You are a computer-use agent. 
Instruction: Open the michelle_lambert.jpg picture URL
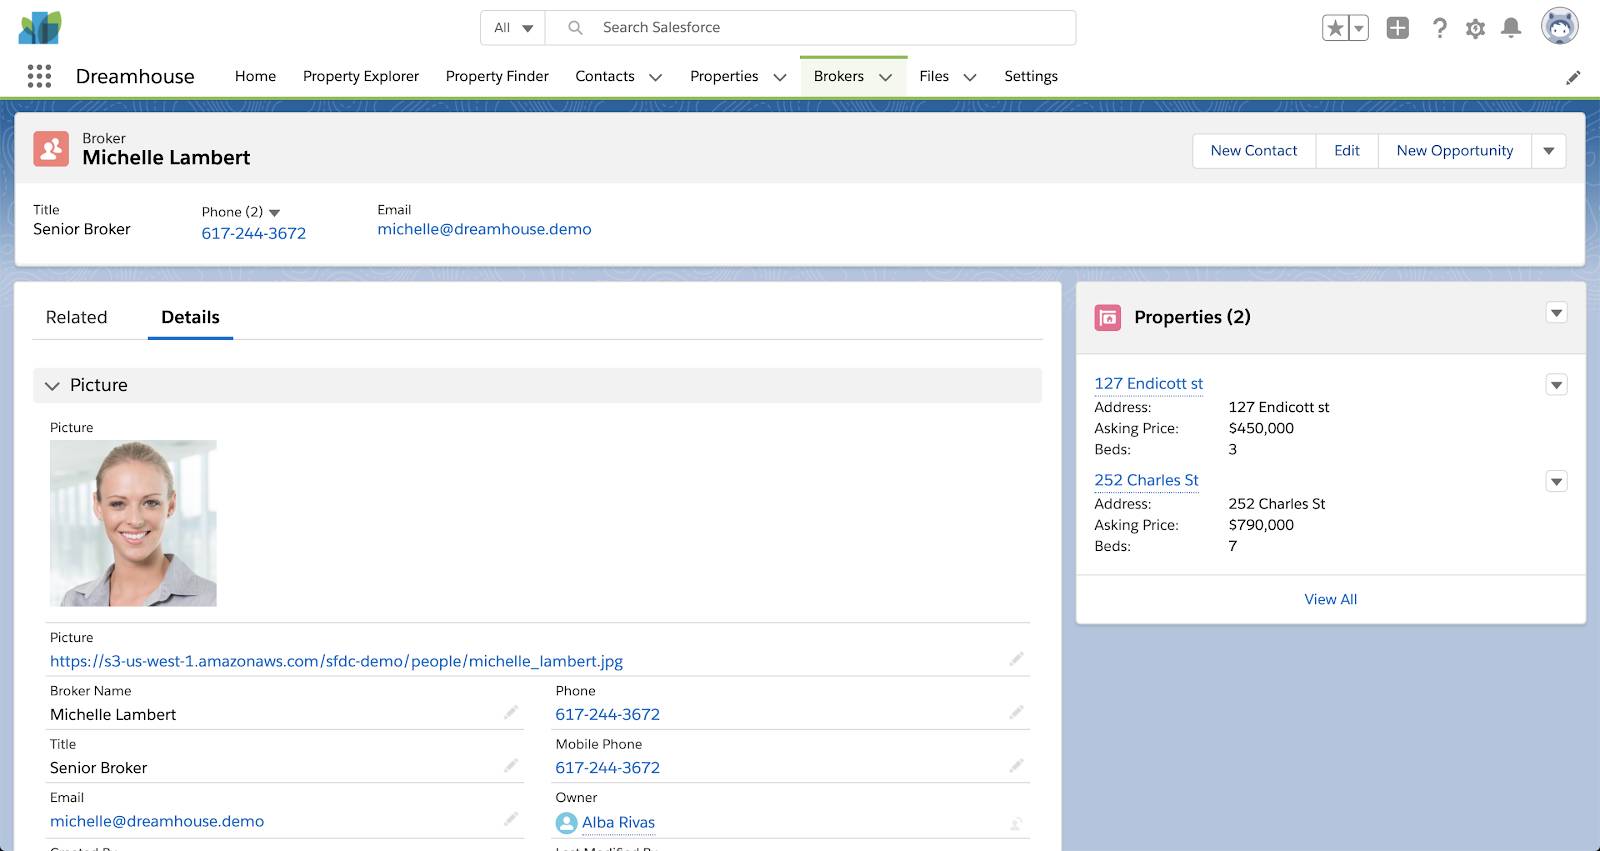point(336,661)
